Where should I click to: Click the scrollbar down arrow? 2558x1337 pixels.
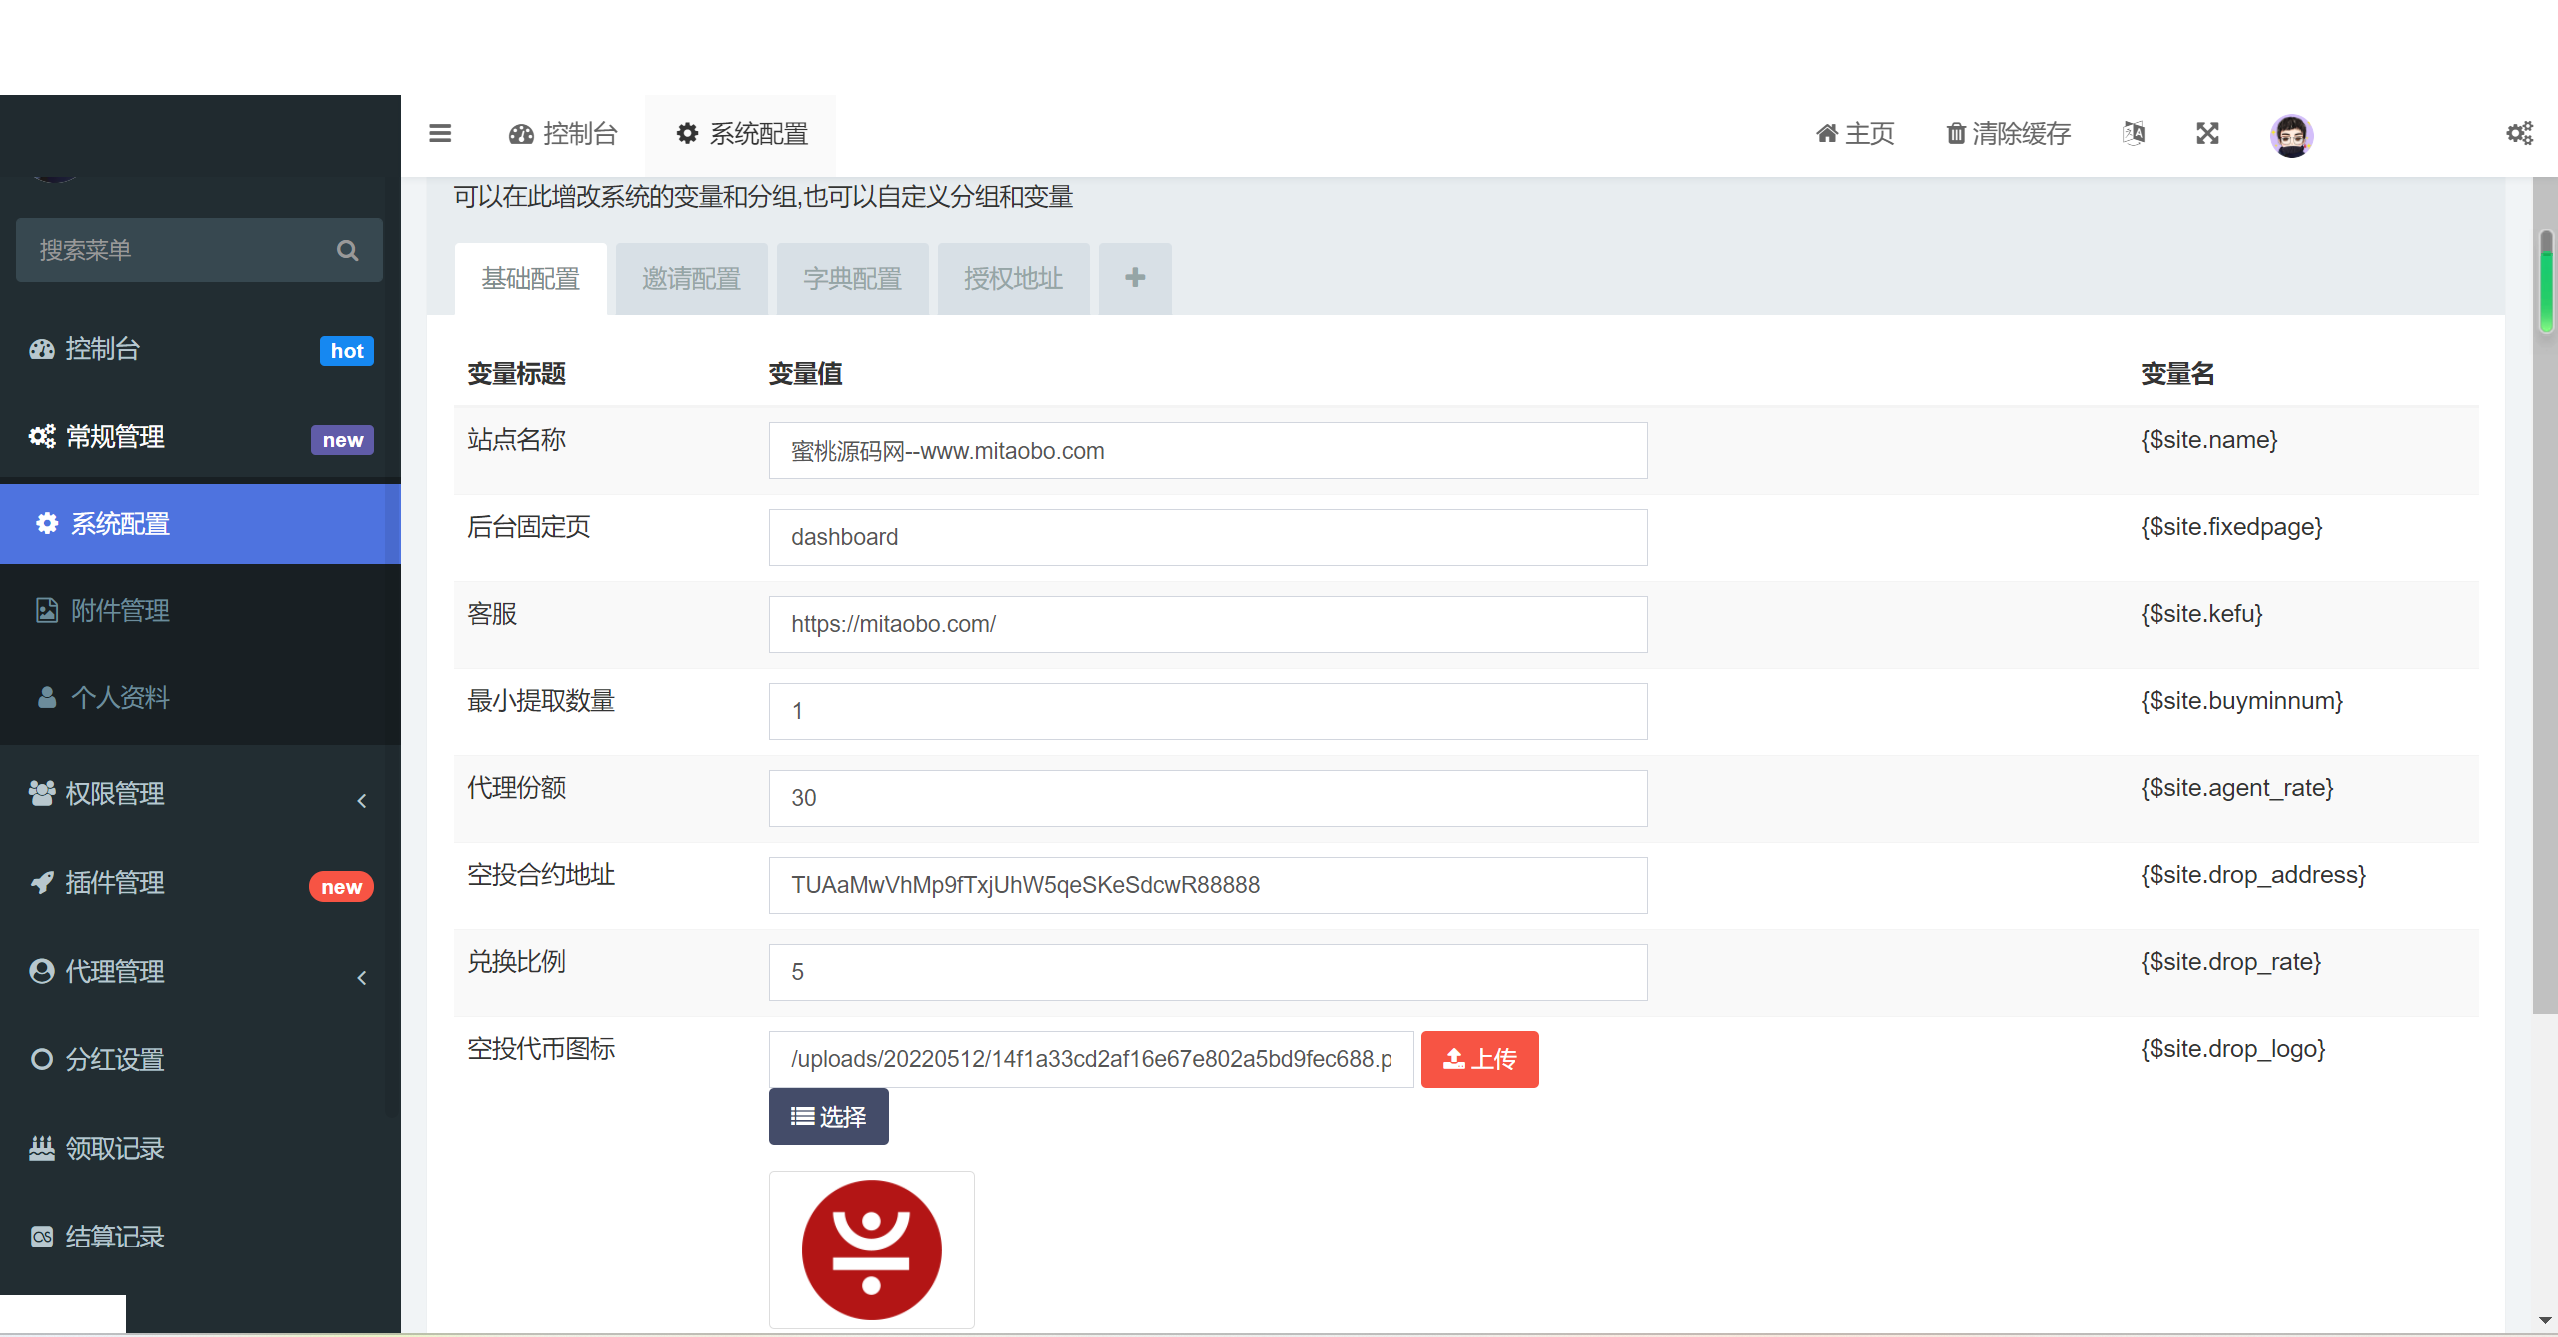click(2545, 1321)
